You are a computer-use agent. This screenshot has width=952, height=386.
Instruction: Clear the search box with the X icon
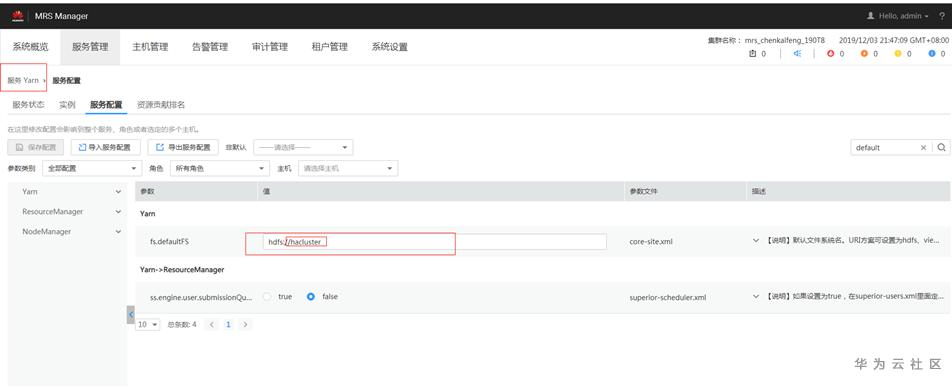point(923,147)
